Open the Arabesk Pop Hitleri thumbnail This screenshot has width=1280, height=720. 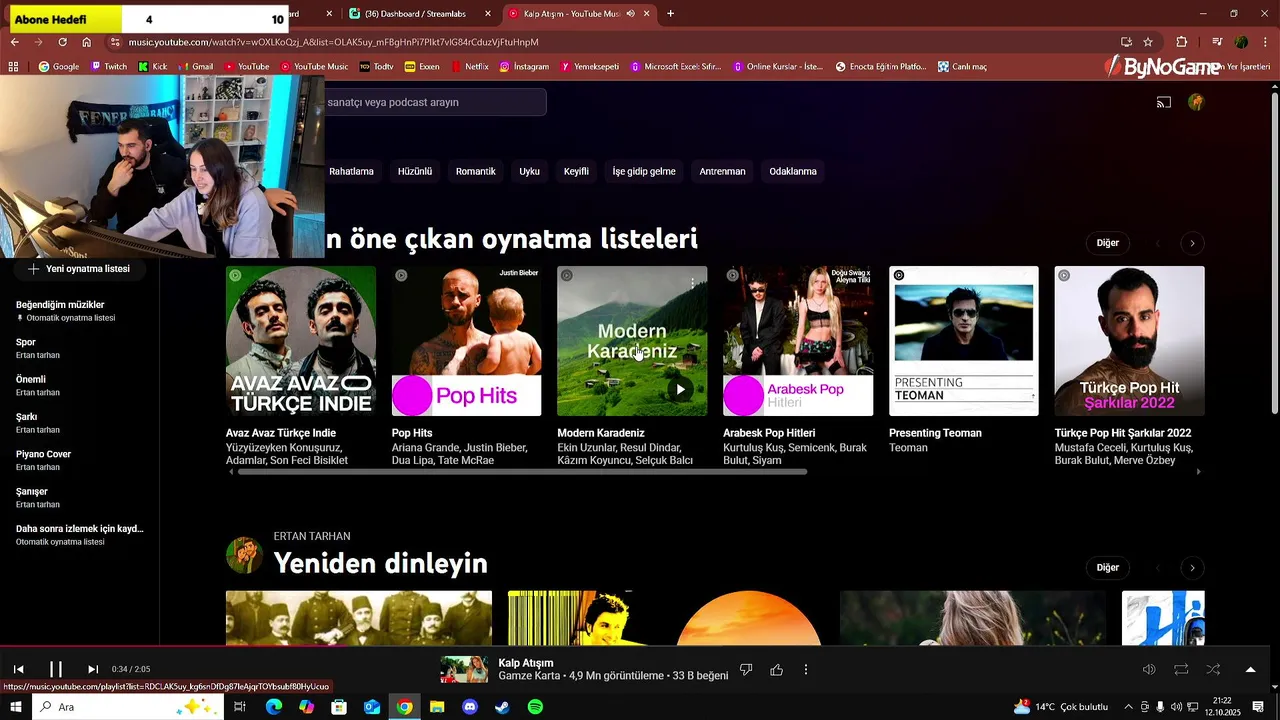click(798, 341)
